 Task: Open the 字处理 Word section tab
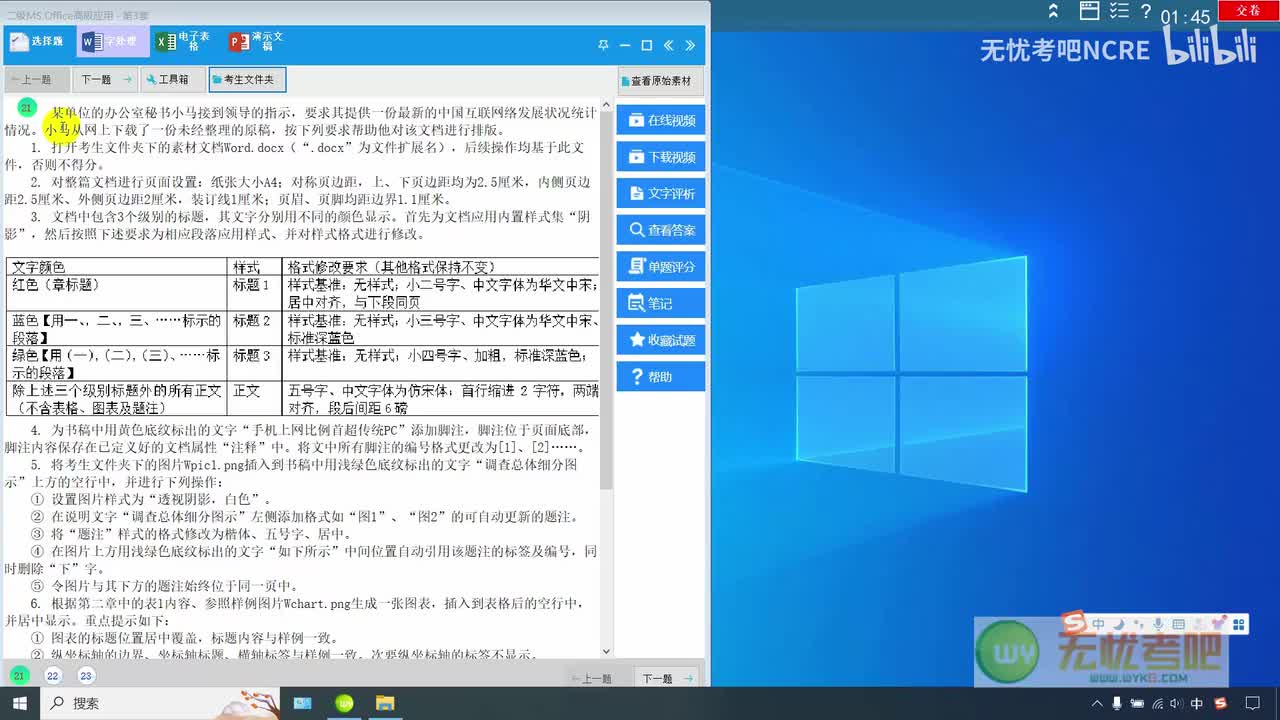[113, 42]
